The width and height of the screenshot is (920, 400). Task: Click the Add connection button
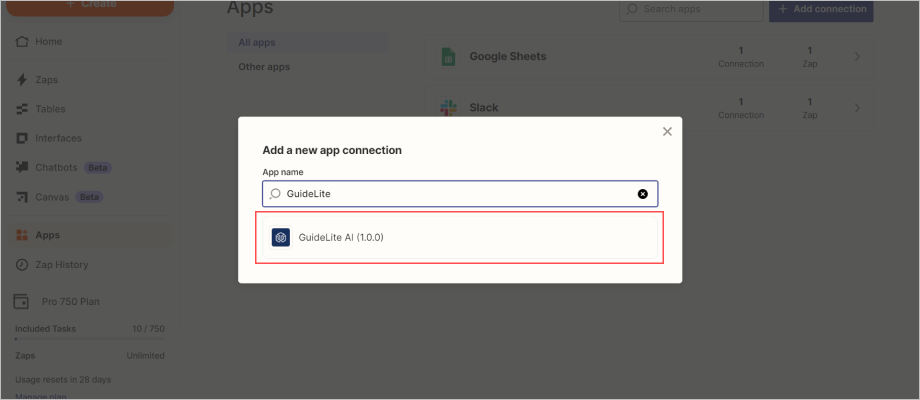click(x=821, y=9)
